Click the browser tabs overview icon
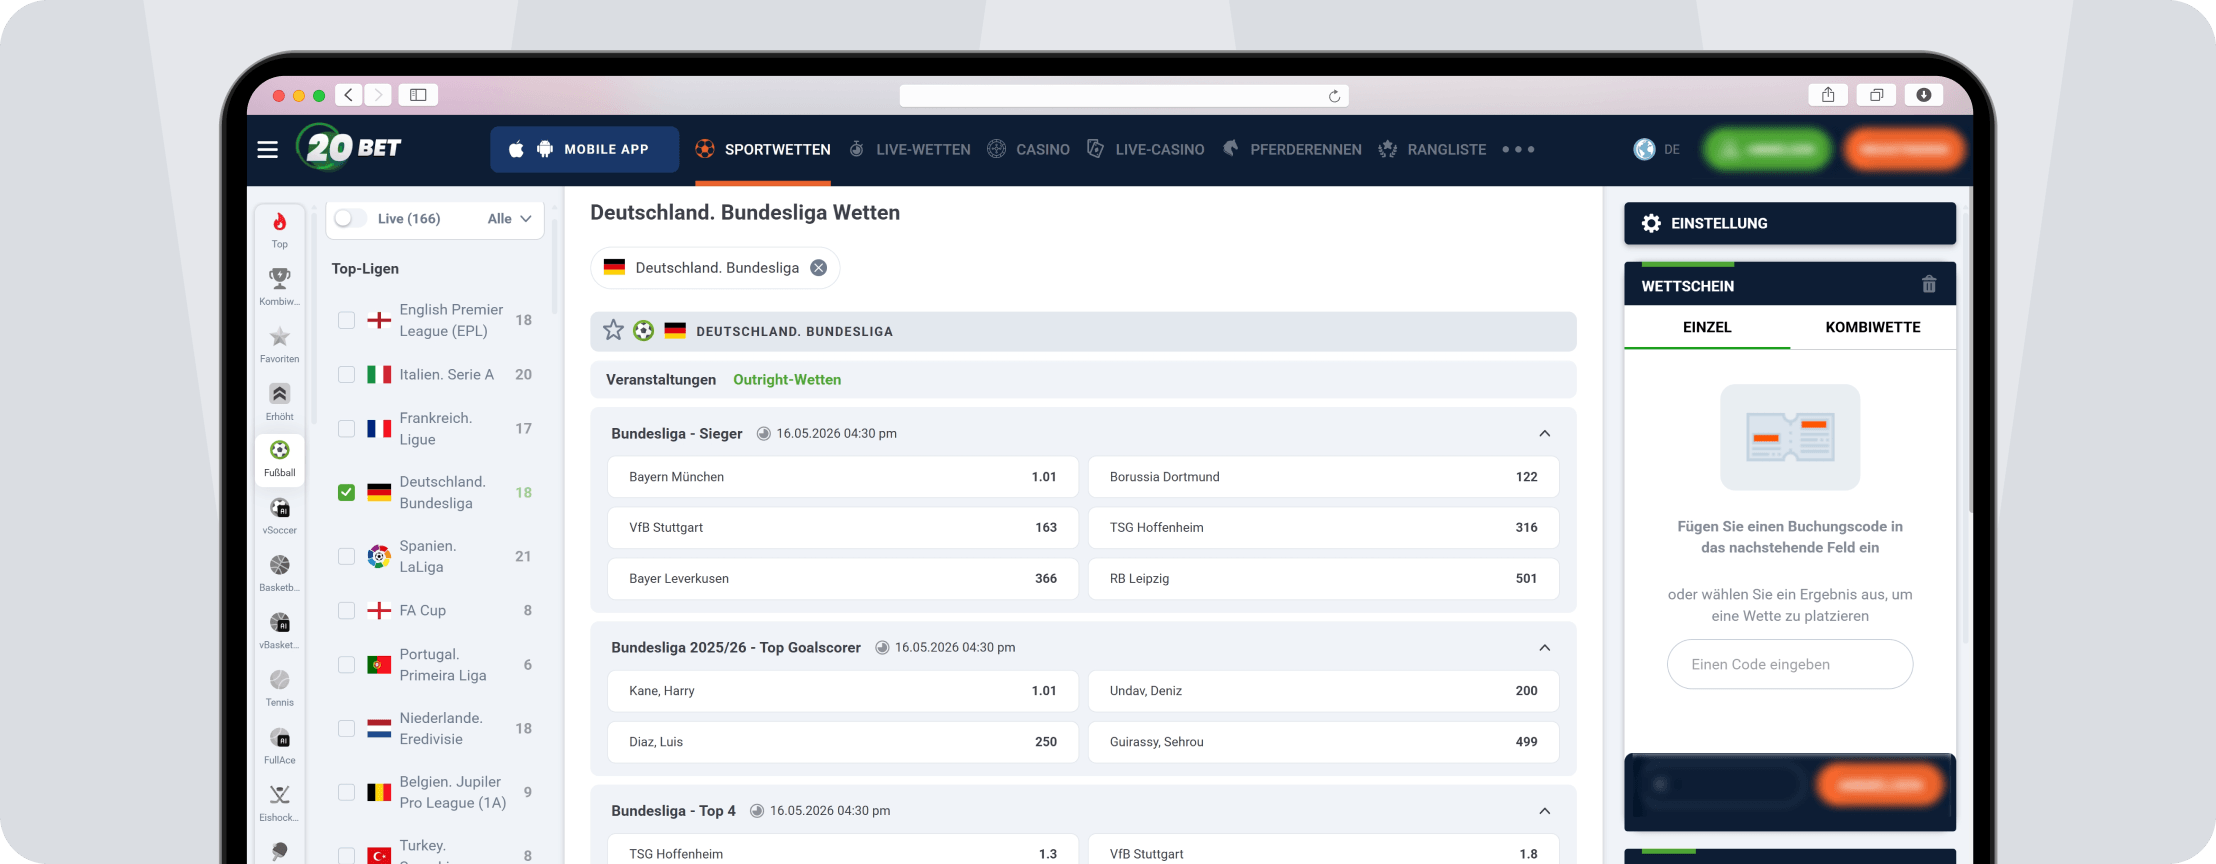The width and height of the screenshot is (2216, 864). point(1876,95)
